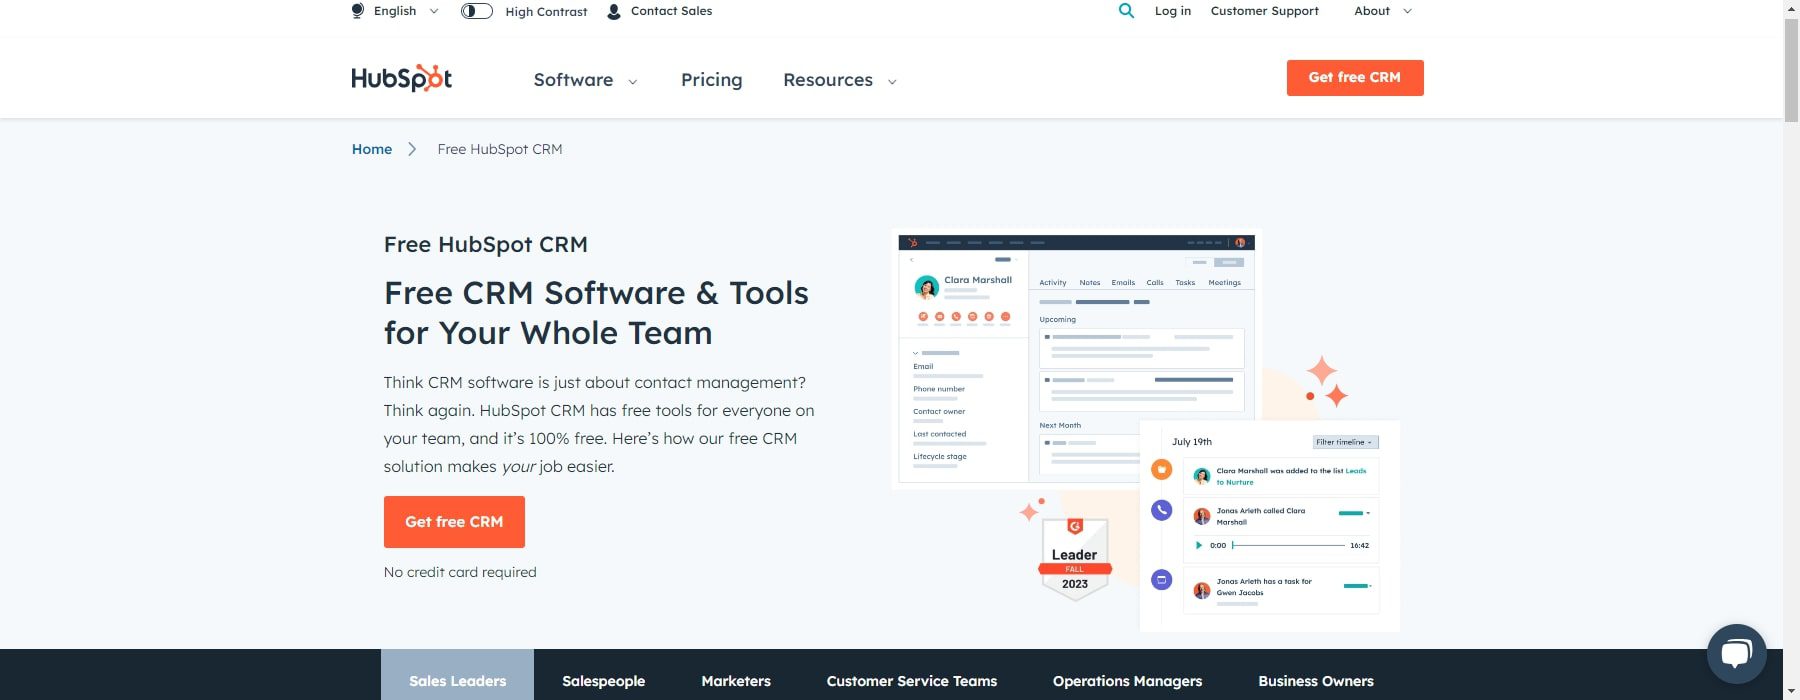
Task: Play the call recording in the illustration
Action: click(1199, 545)
